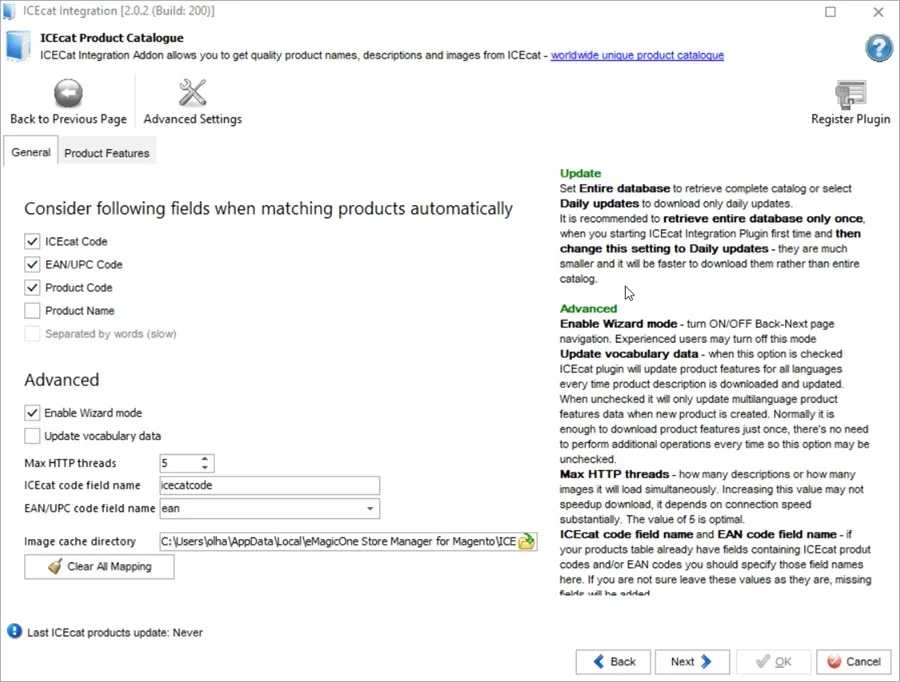Uncheck the Product Code checkbox
Image resolution: width=900 pixels, height=682 pixels.
(x=32, y=287)
